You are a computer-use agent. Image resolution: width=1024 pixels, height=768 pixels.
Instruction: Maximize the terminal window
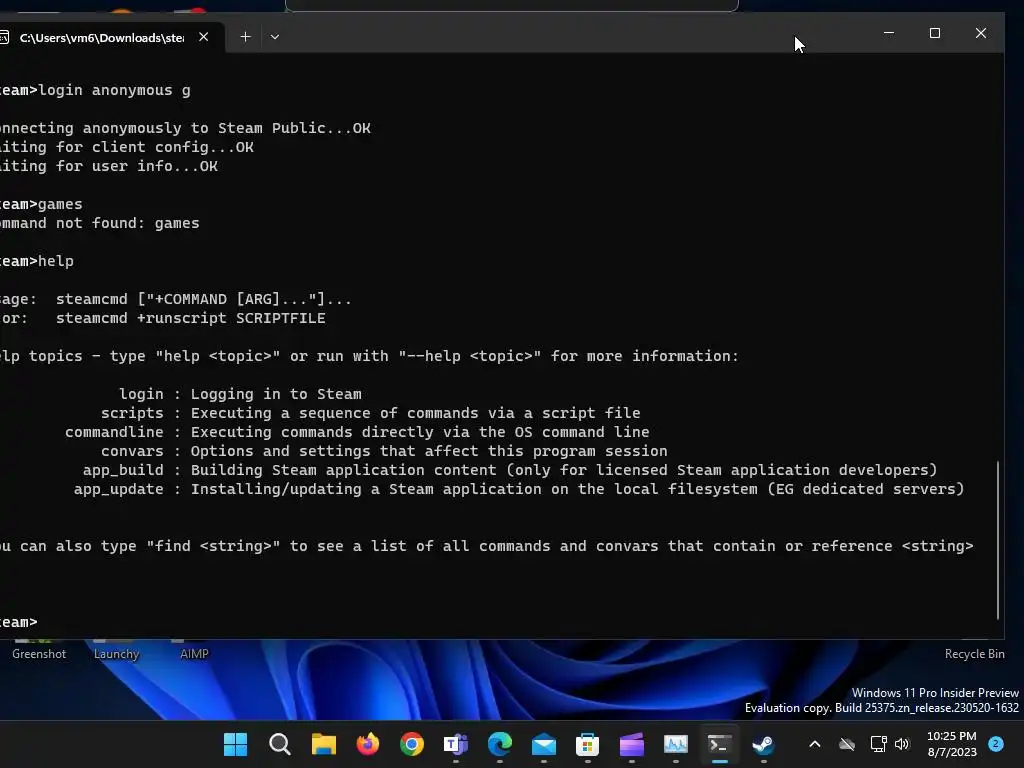point(935,33)
